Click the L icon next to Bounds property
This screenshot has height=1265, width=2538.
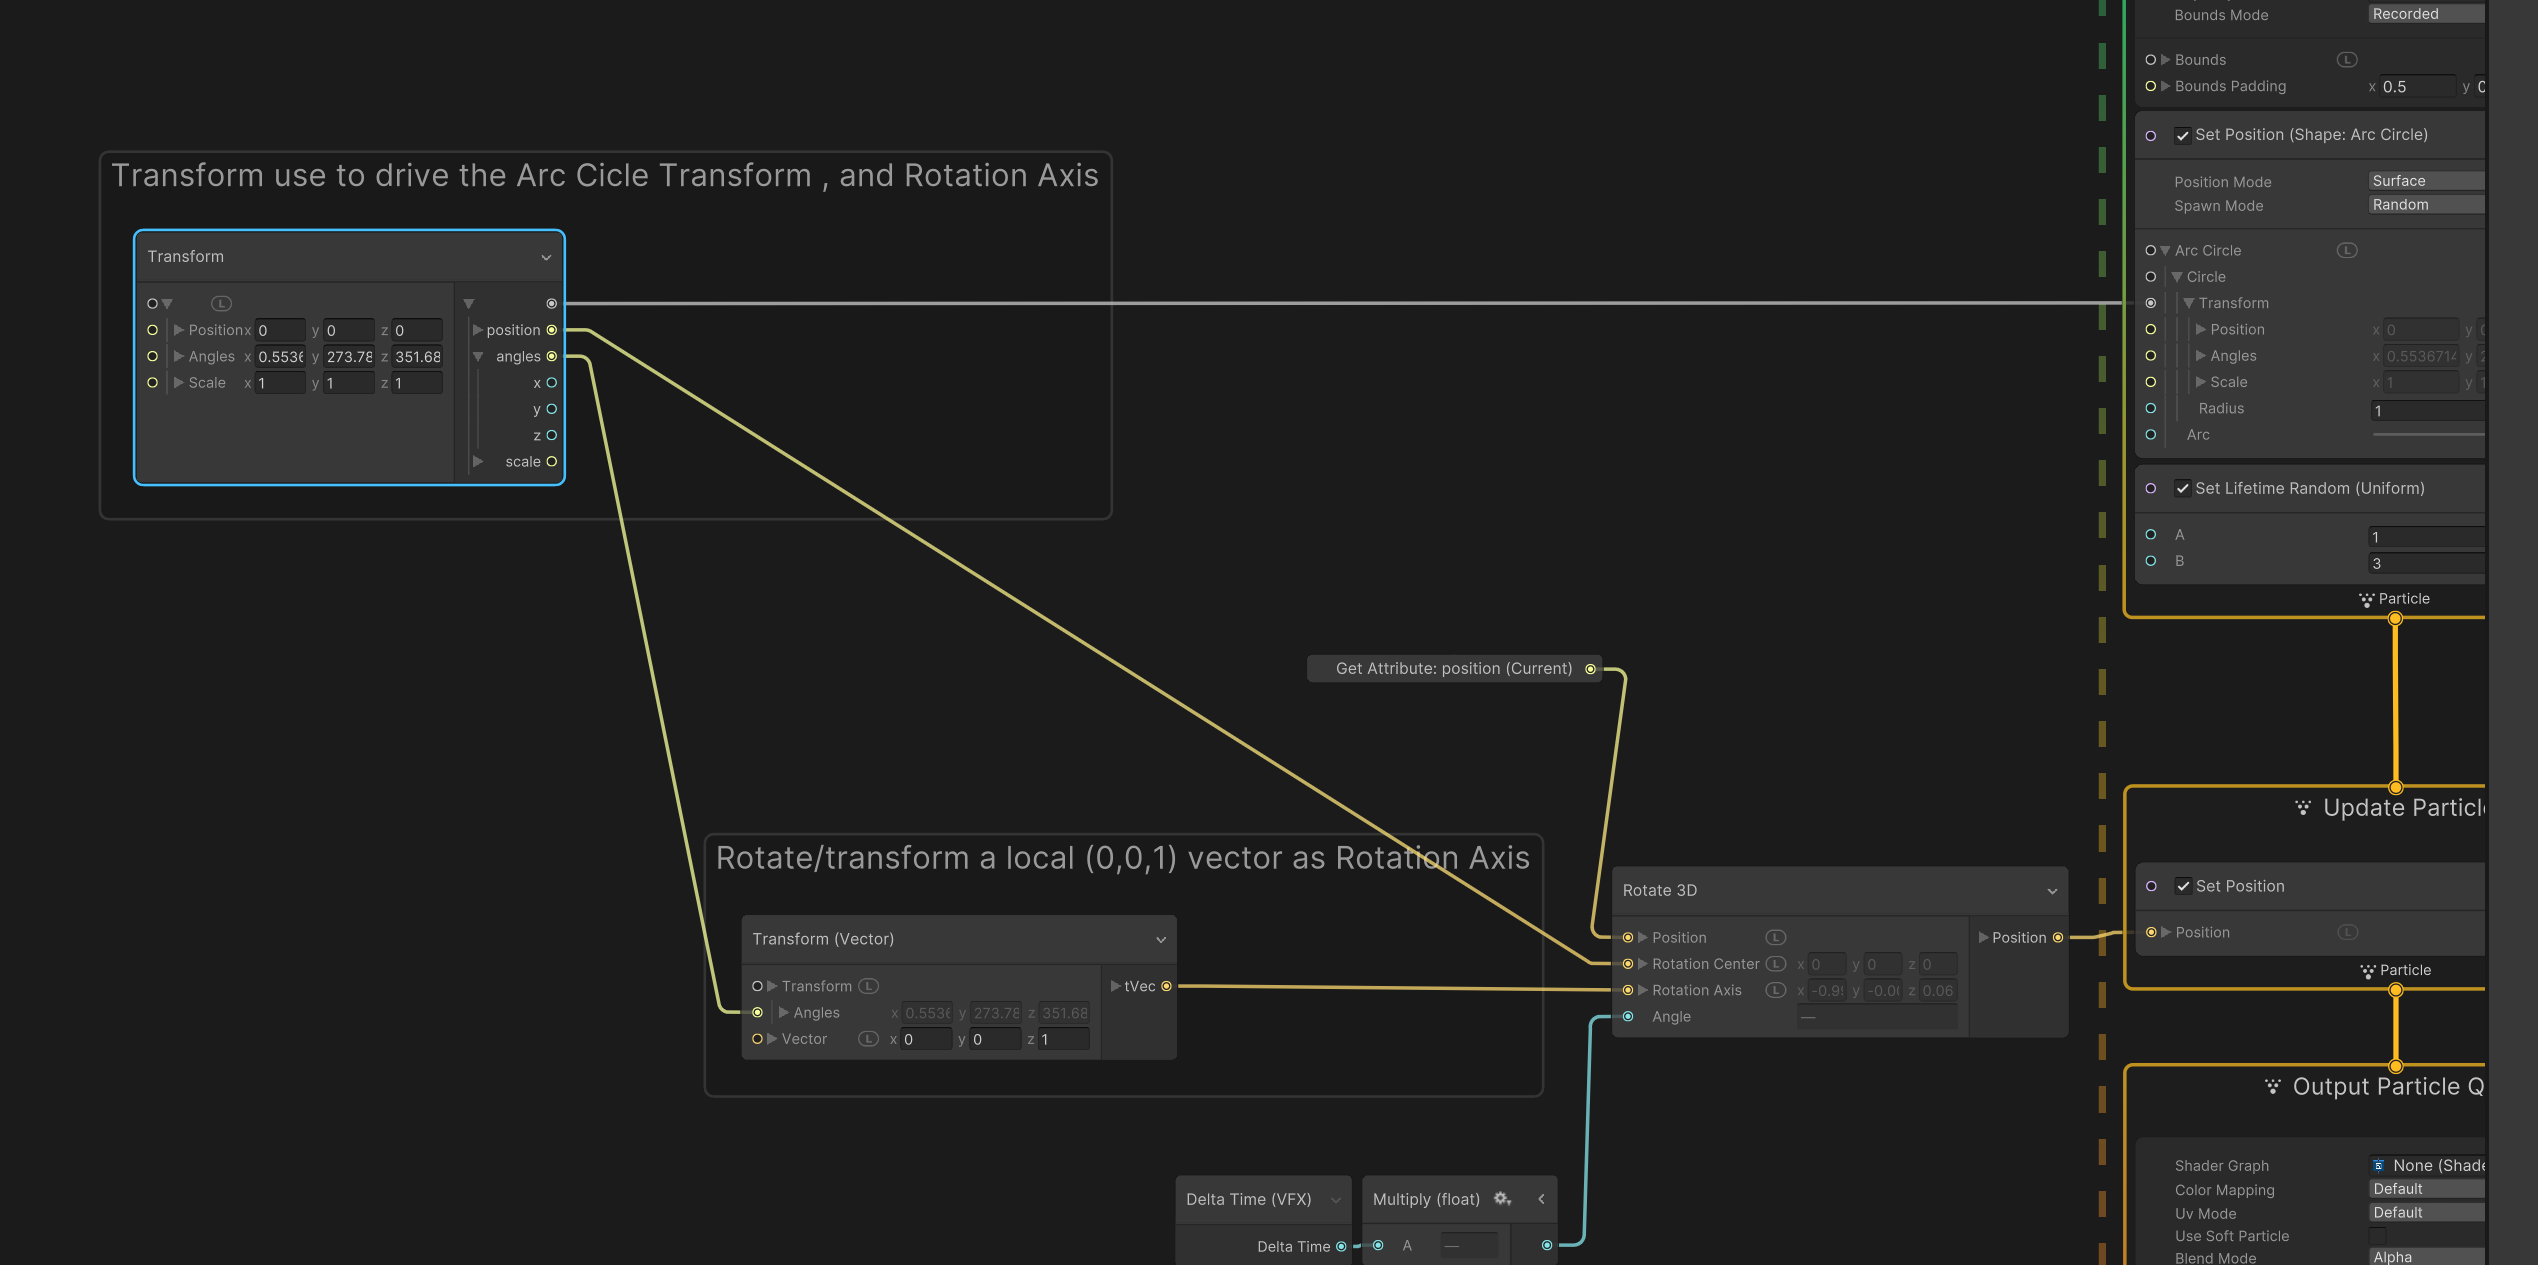pos(2347,59)
